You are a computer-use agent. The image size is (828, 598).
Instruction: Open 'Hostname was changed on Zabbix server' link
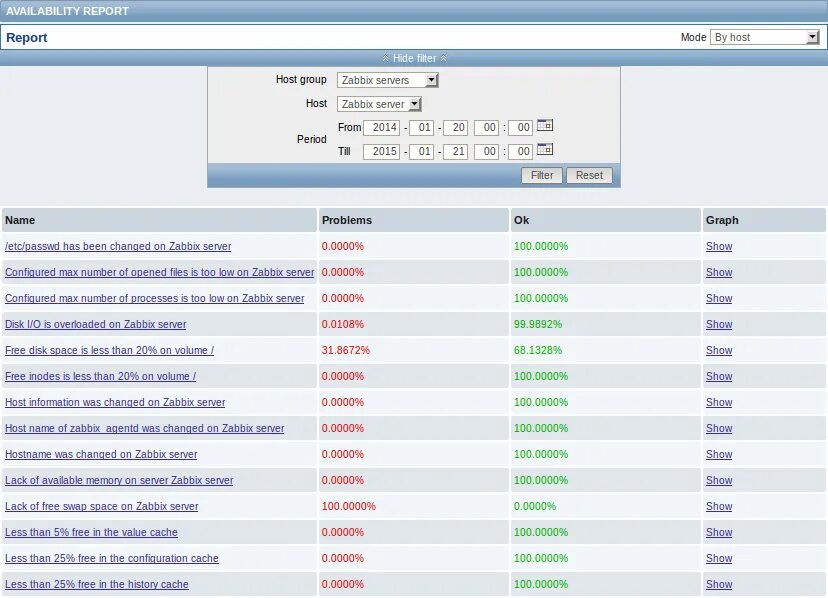click(x=101, y=454)
